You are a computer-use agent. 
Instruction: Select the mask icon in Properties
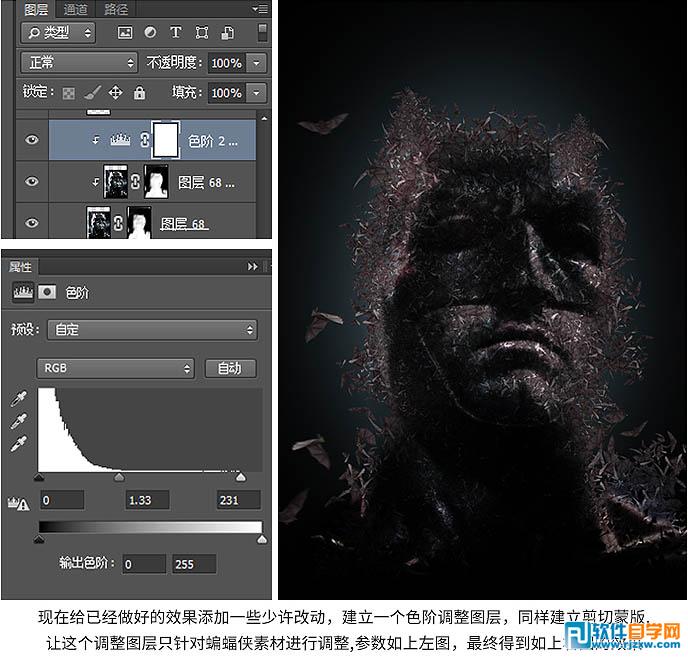click(47, 292)
